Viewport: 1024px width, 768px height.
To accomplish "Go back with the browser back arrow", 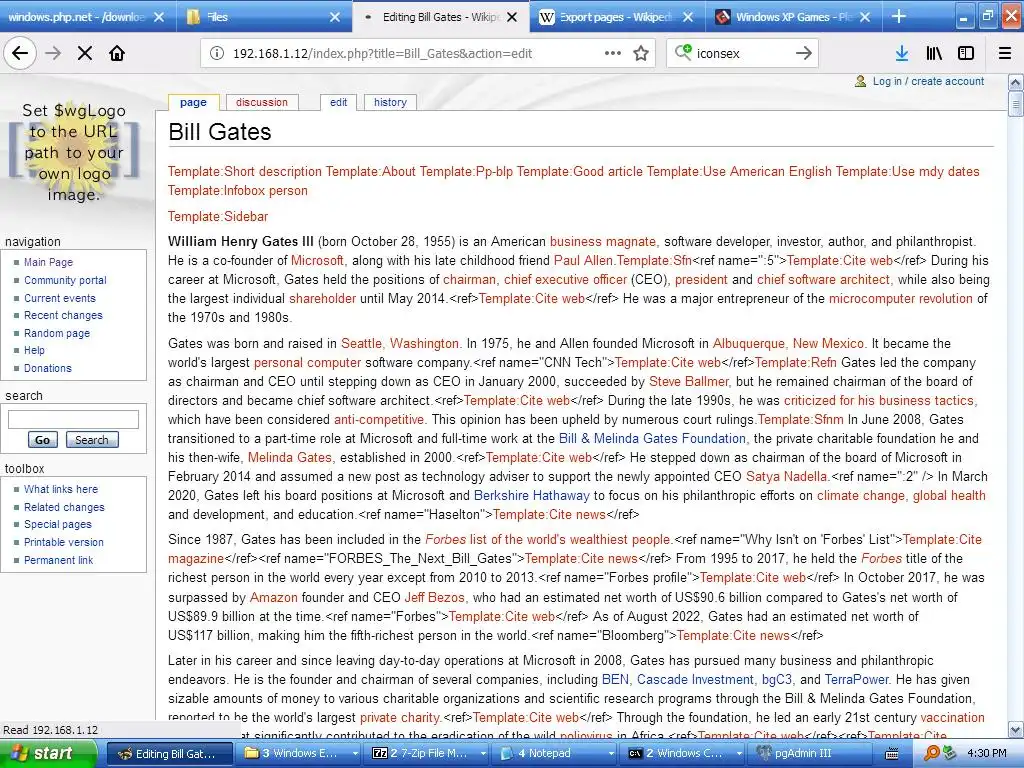I will pyautogui.click(x=20, y=54).
